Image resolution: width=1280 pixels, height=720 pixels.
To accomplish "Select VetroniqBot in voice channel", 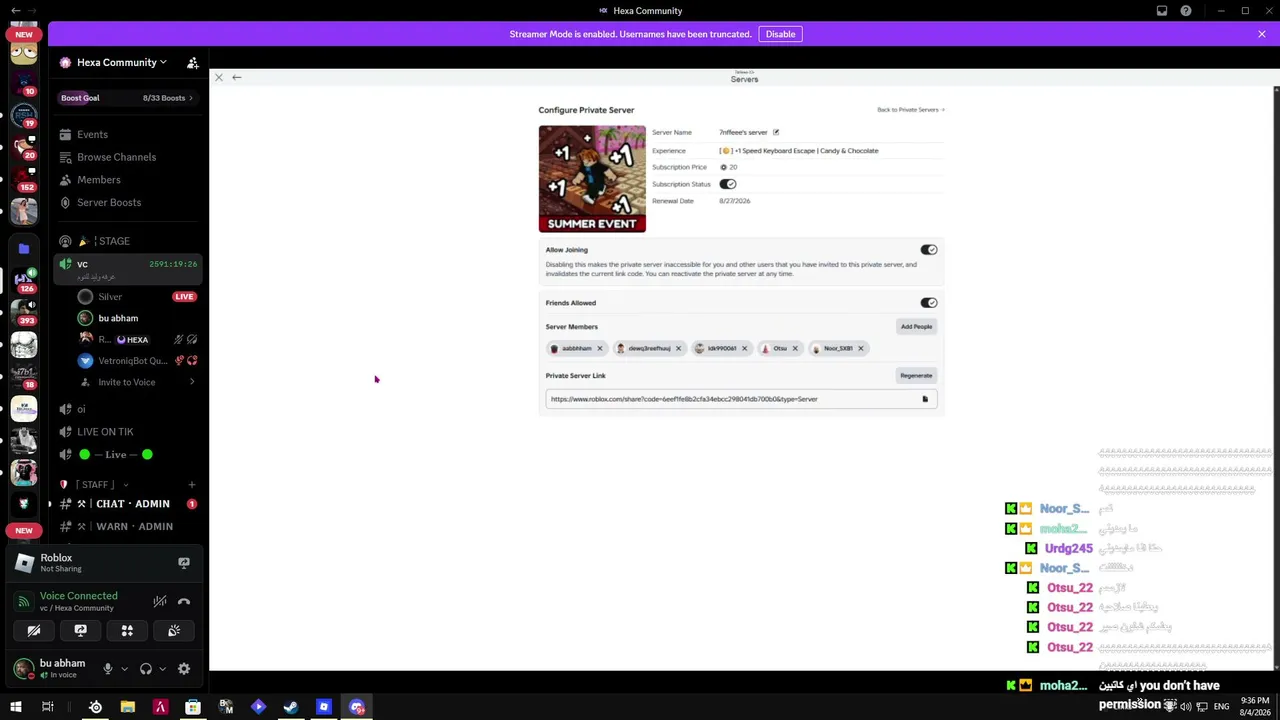I will (137, 361).
